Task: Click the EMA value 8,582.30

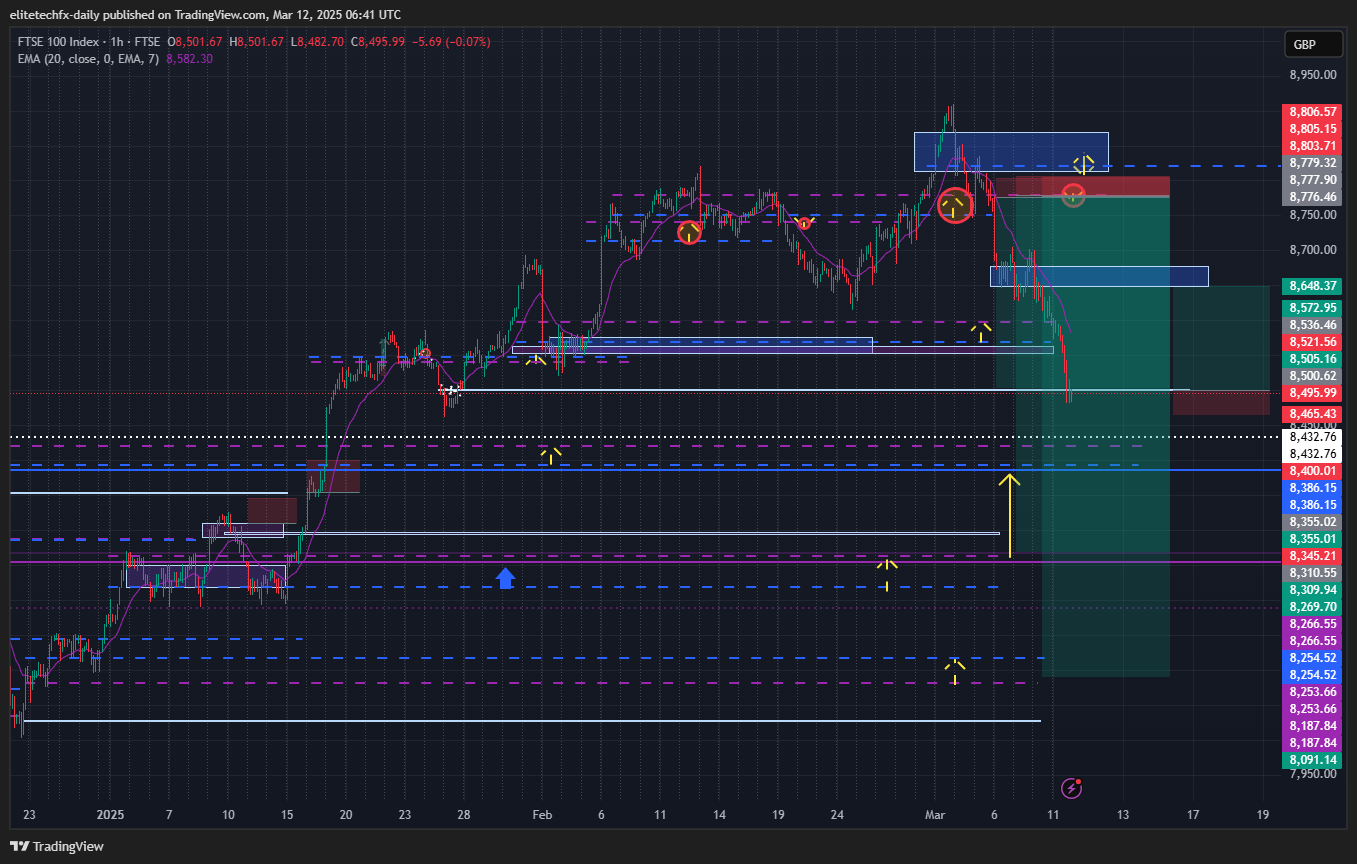Action: 189,59
